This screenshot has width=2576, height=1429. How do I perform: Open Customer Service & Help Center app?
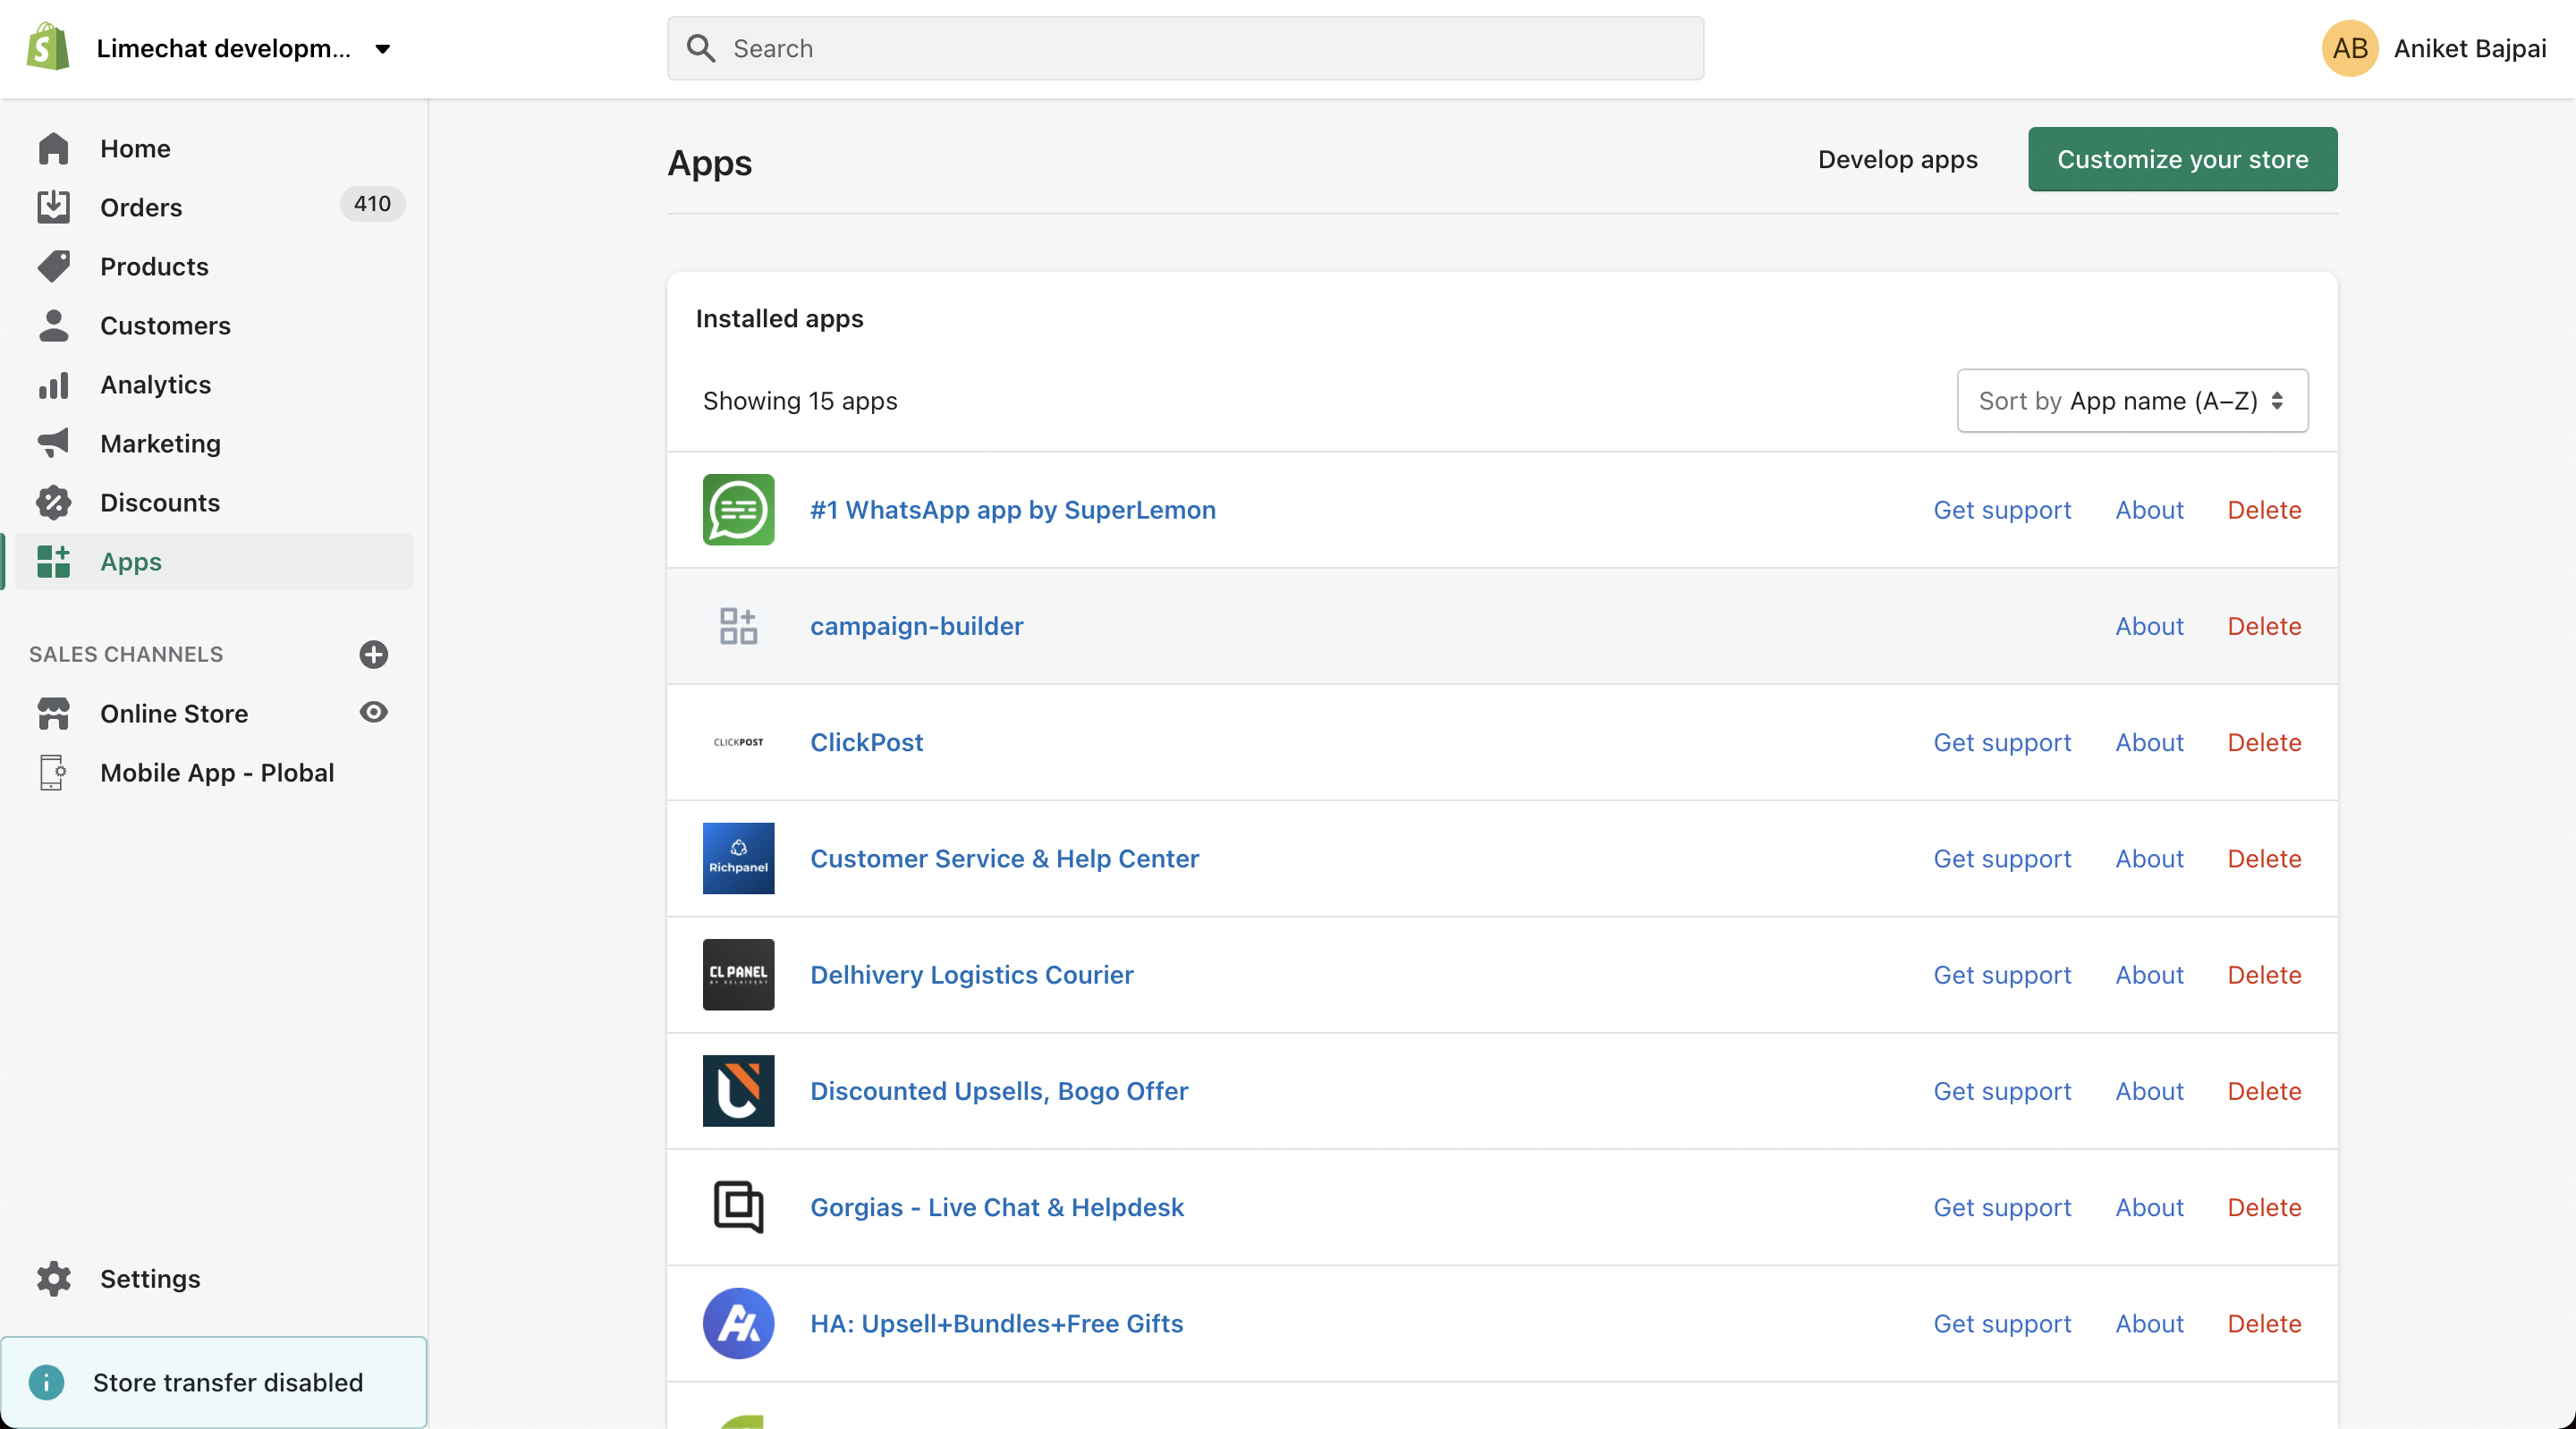[x=1004, y=858]
